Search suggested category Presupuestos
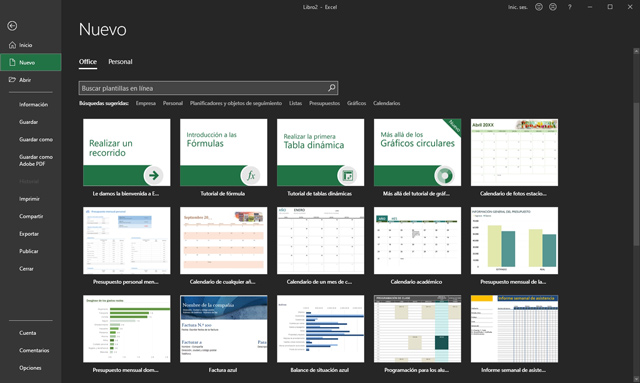Viewport: 640px width, 383px height. coord(324,103)
